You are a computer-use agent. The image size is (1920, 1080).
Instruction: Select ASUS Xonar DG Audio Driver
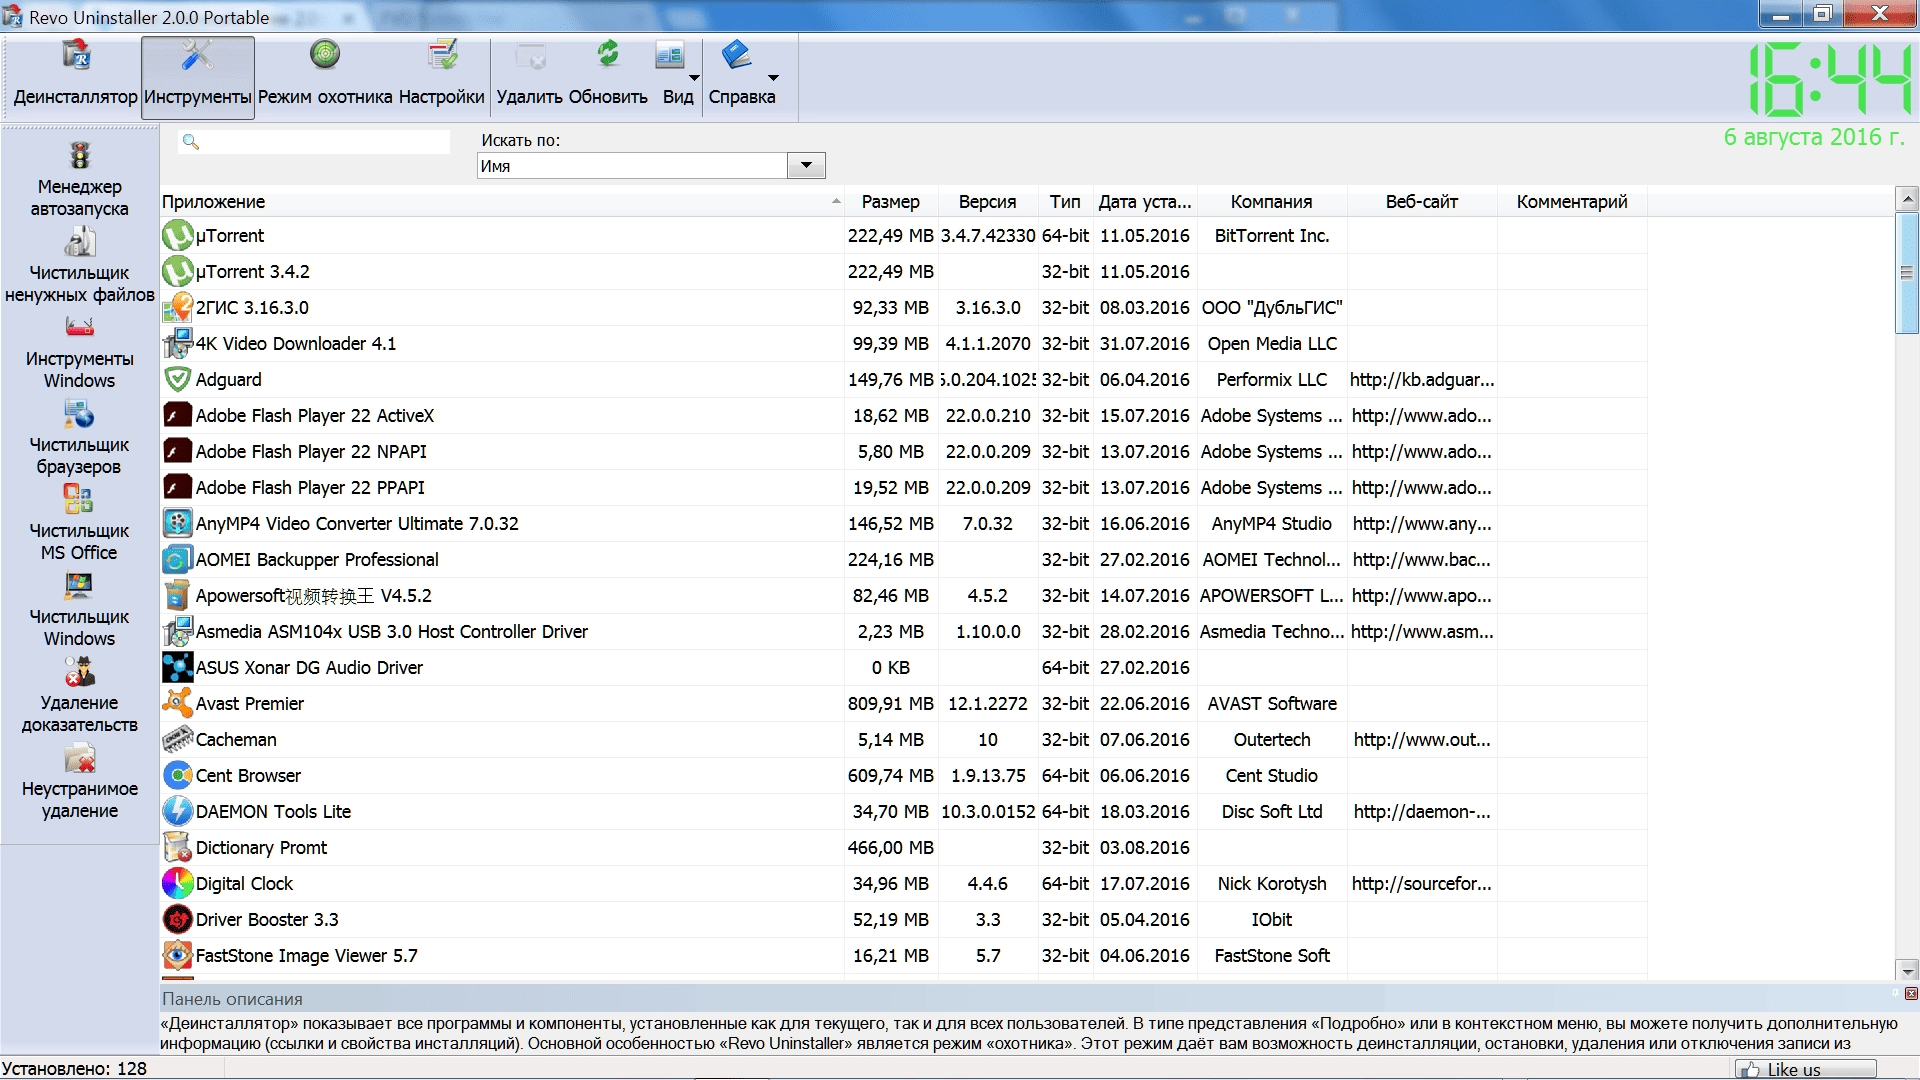tap(904, 668)
